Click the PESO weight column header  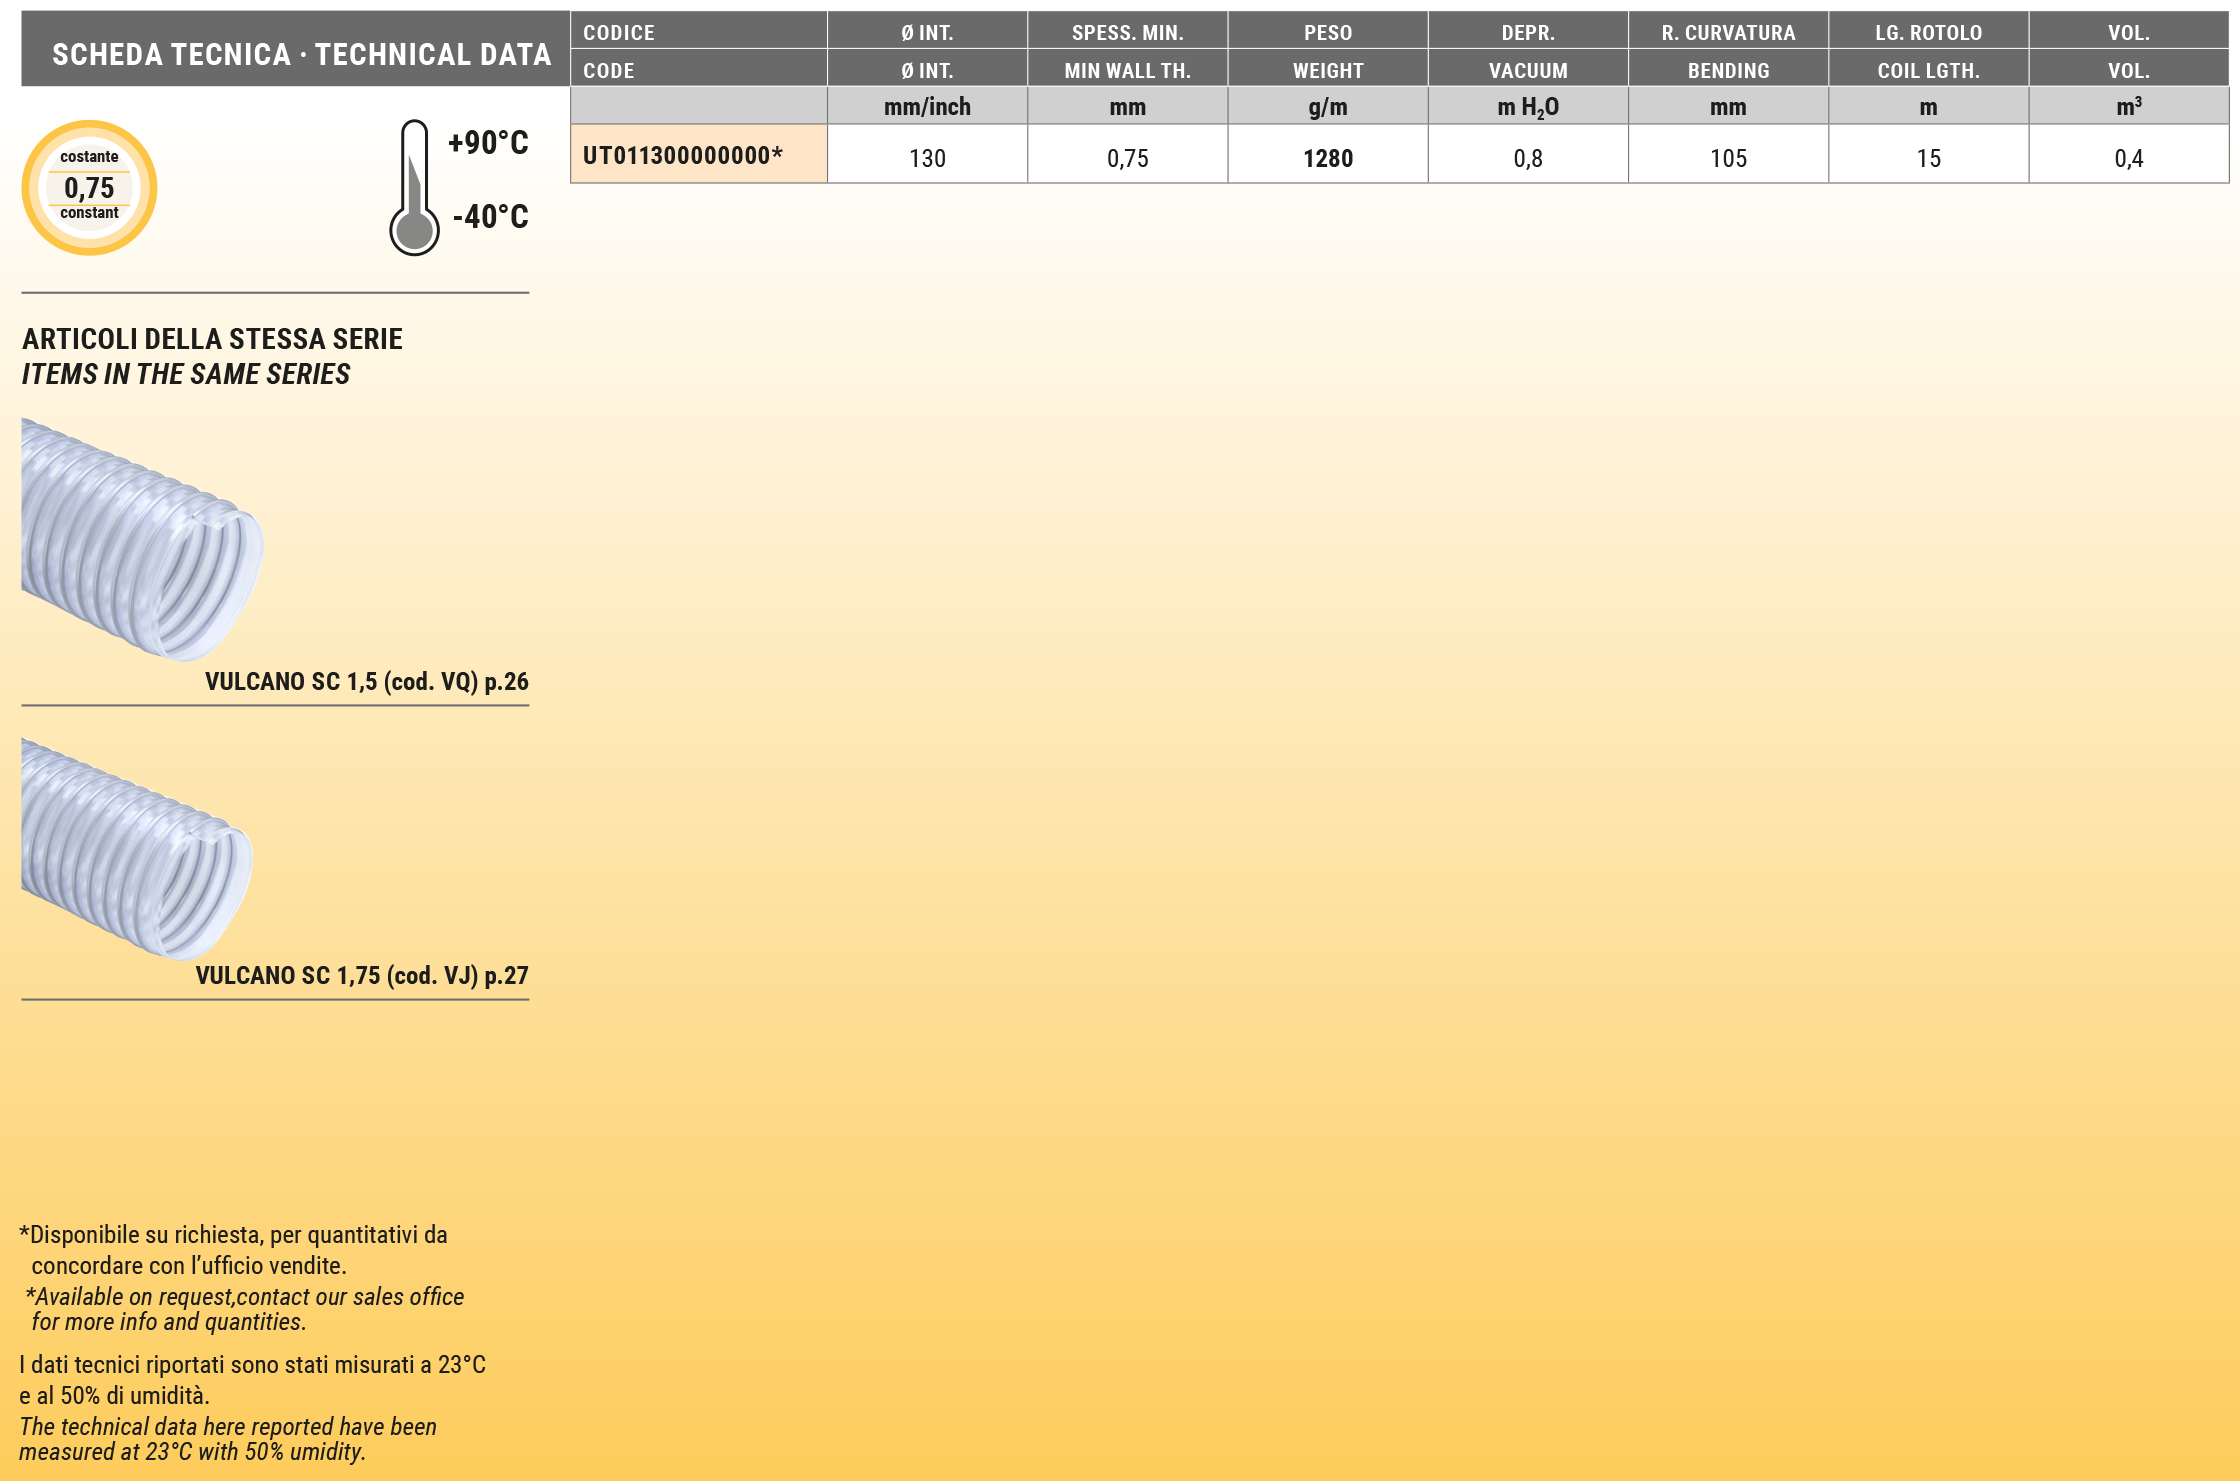1327,32
